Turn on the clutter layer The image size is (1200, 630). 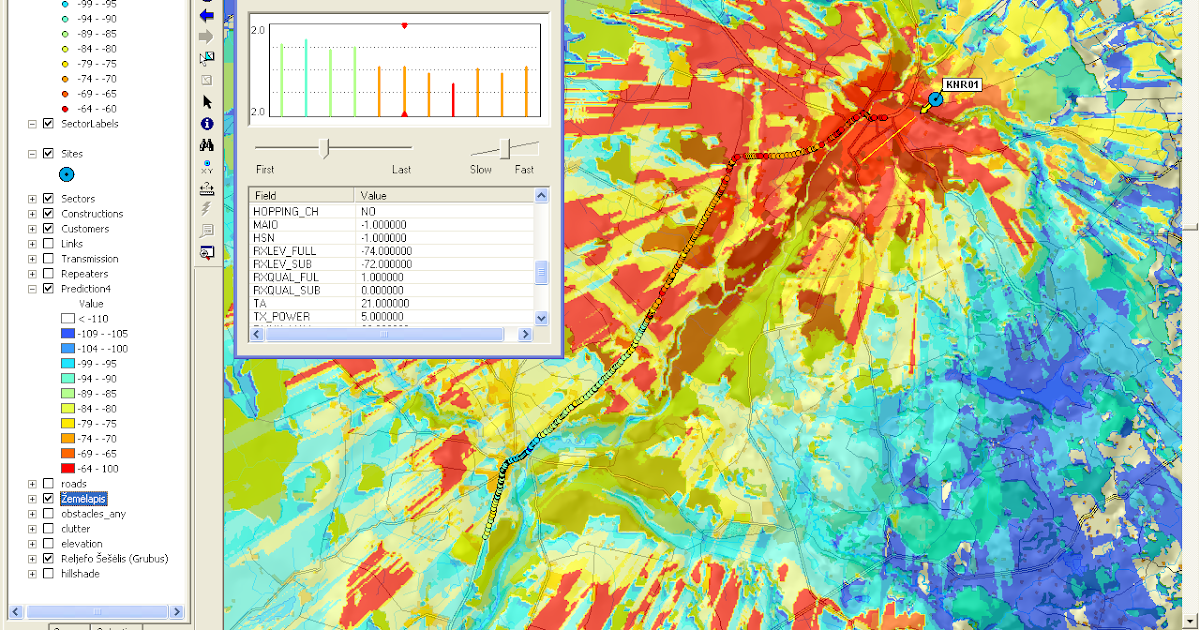47,529
